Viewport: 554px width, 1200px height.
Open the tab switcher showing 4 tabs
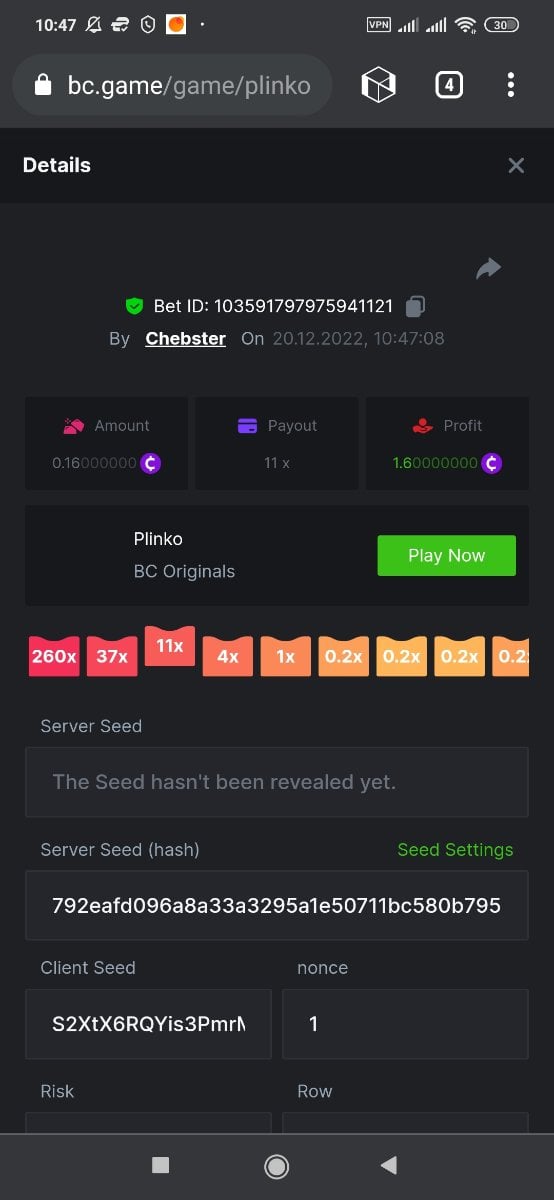pyautogui.click(x=449, y=85)
